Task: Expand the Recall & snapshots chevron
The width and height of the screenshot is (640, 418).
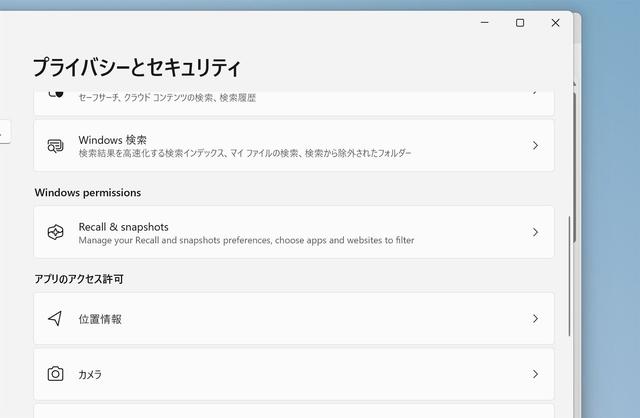Action: pyautogui.click(x=535, y=232)
